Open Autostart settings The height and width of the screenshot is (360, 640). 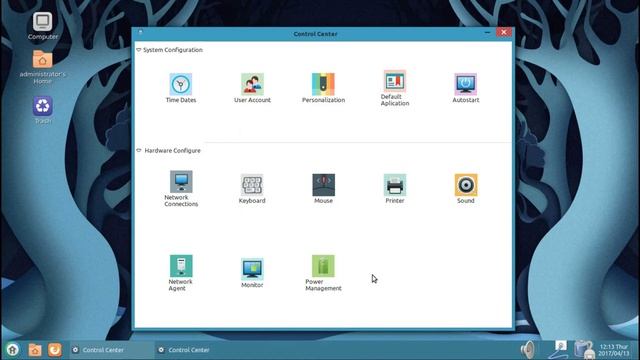coord(466,88)
